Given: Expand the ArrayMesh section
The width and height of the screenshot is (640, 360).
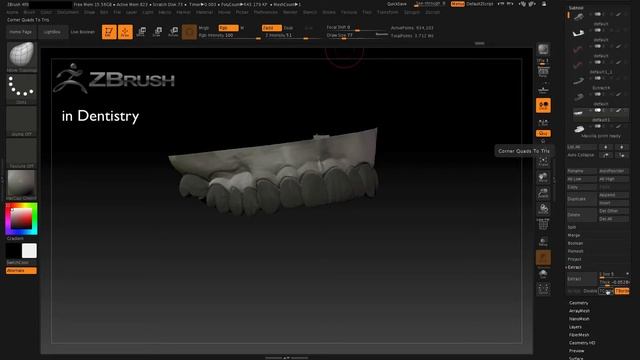Looking at the screenshot, I should 579,311.
